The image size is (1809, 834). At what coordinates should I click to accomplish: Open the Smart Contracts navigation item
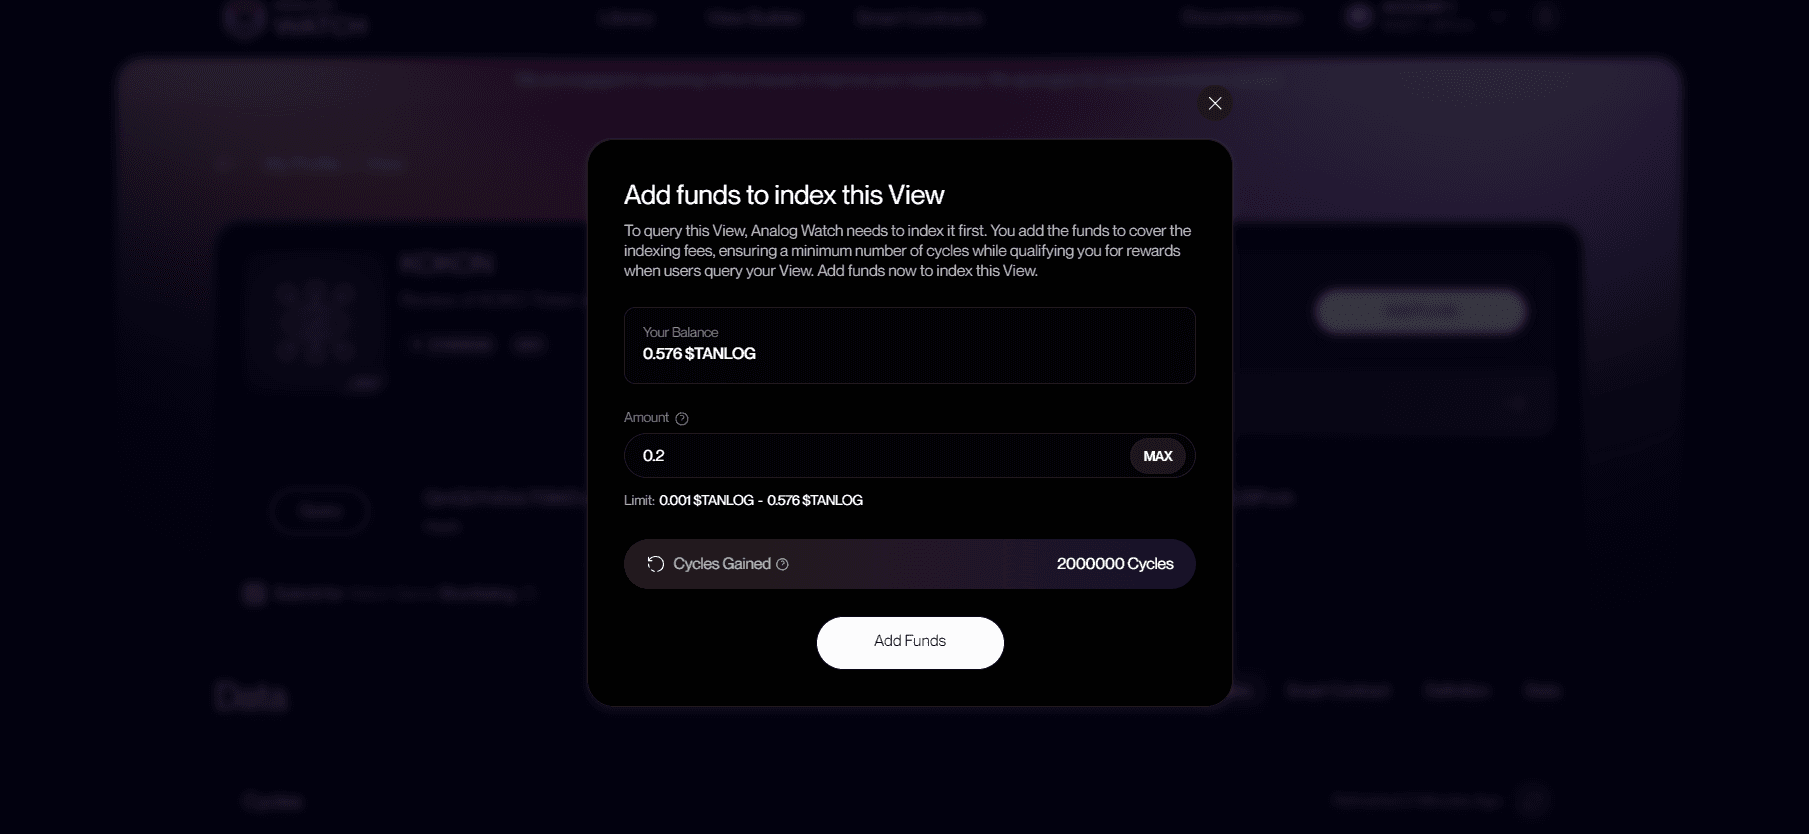coord(919,17)
